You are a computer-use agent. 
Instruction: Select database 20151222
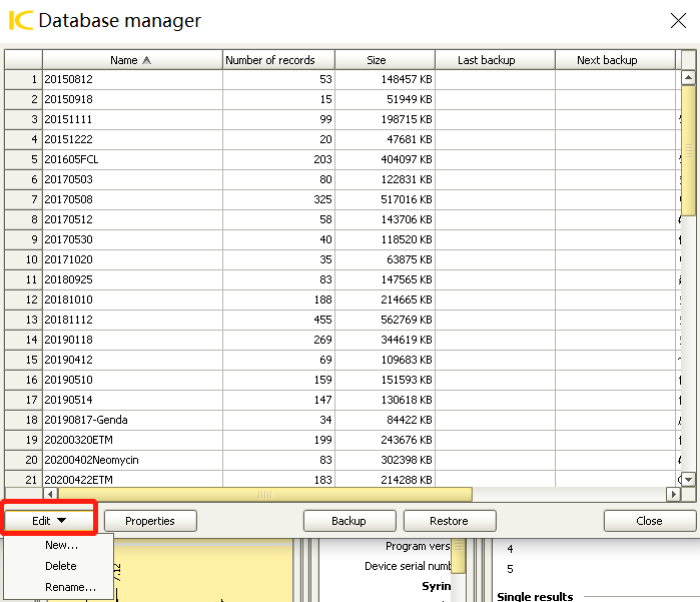[x=132, y=139]
